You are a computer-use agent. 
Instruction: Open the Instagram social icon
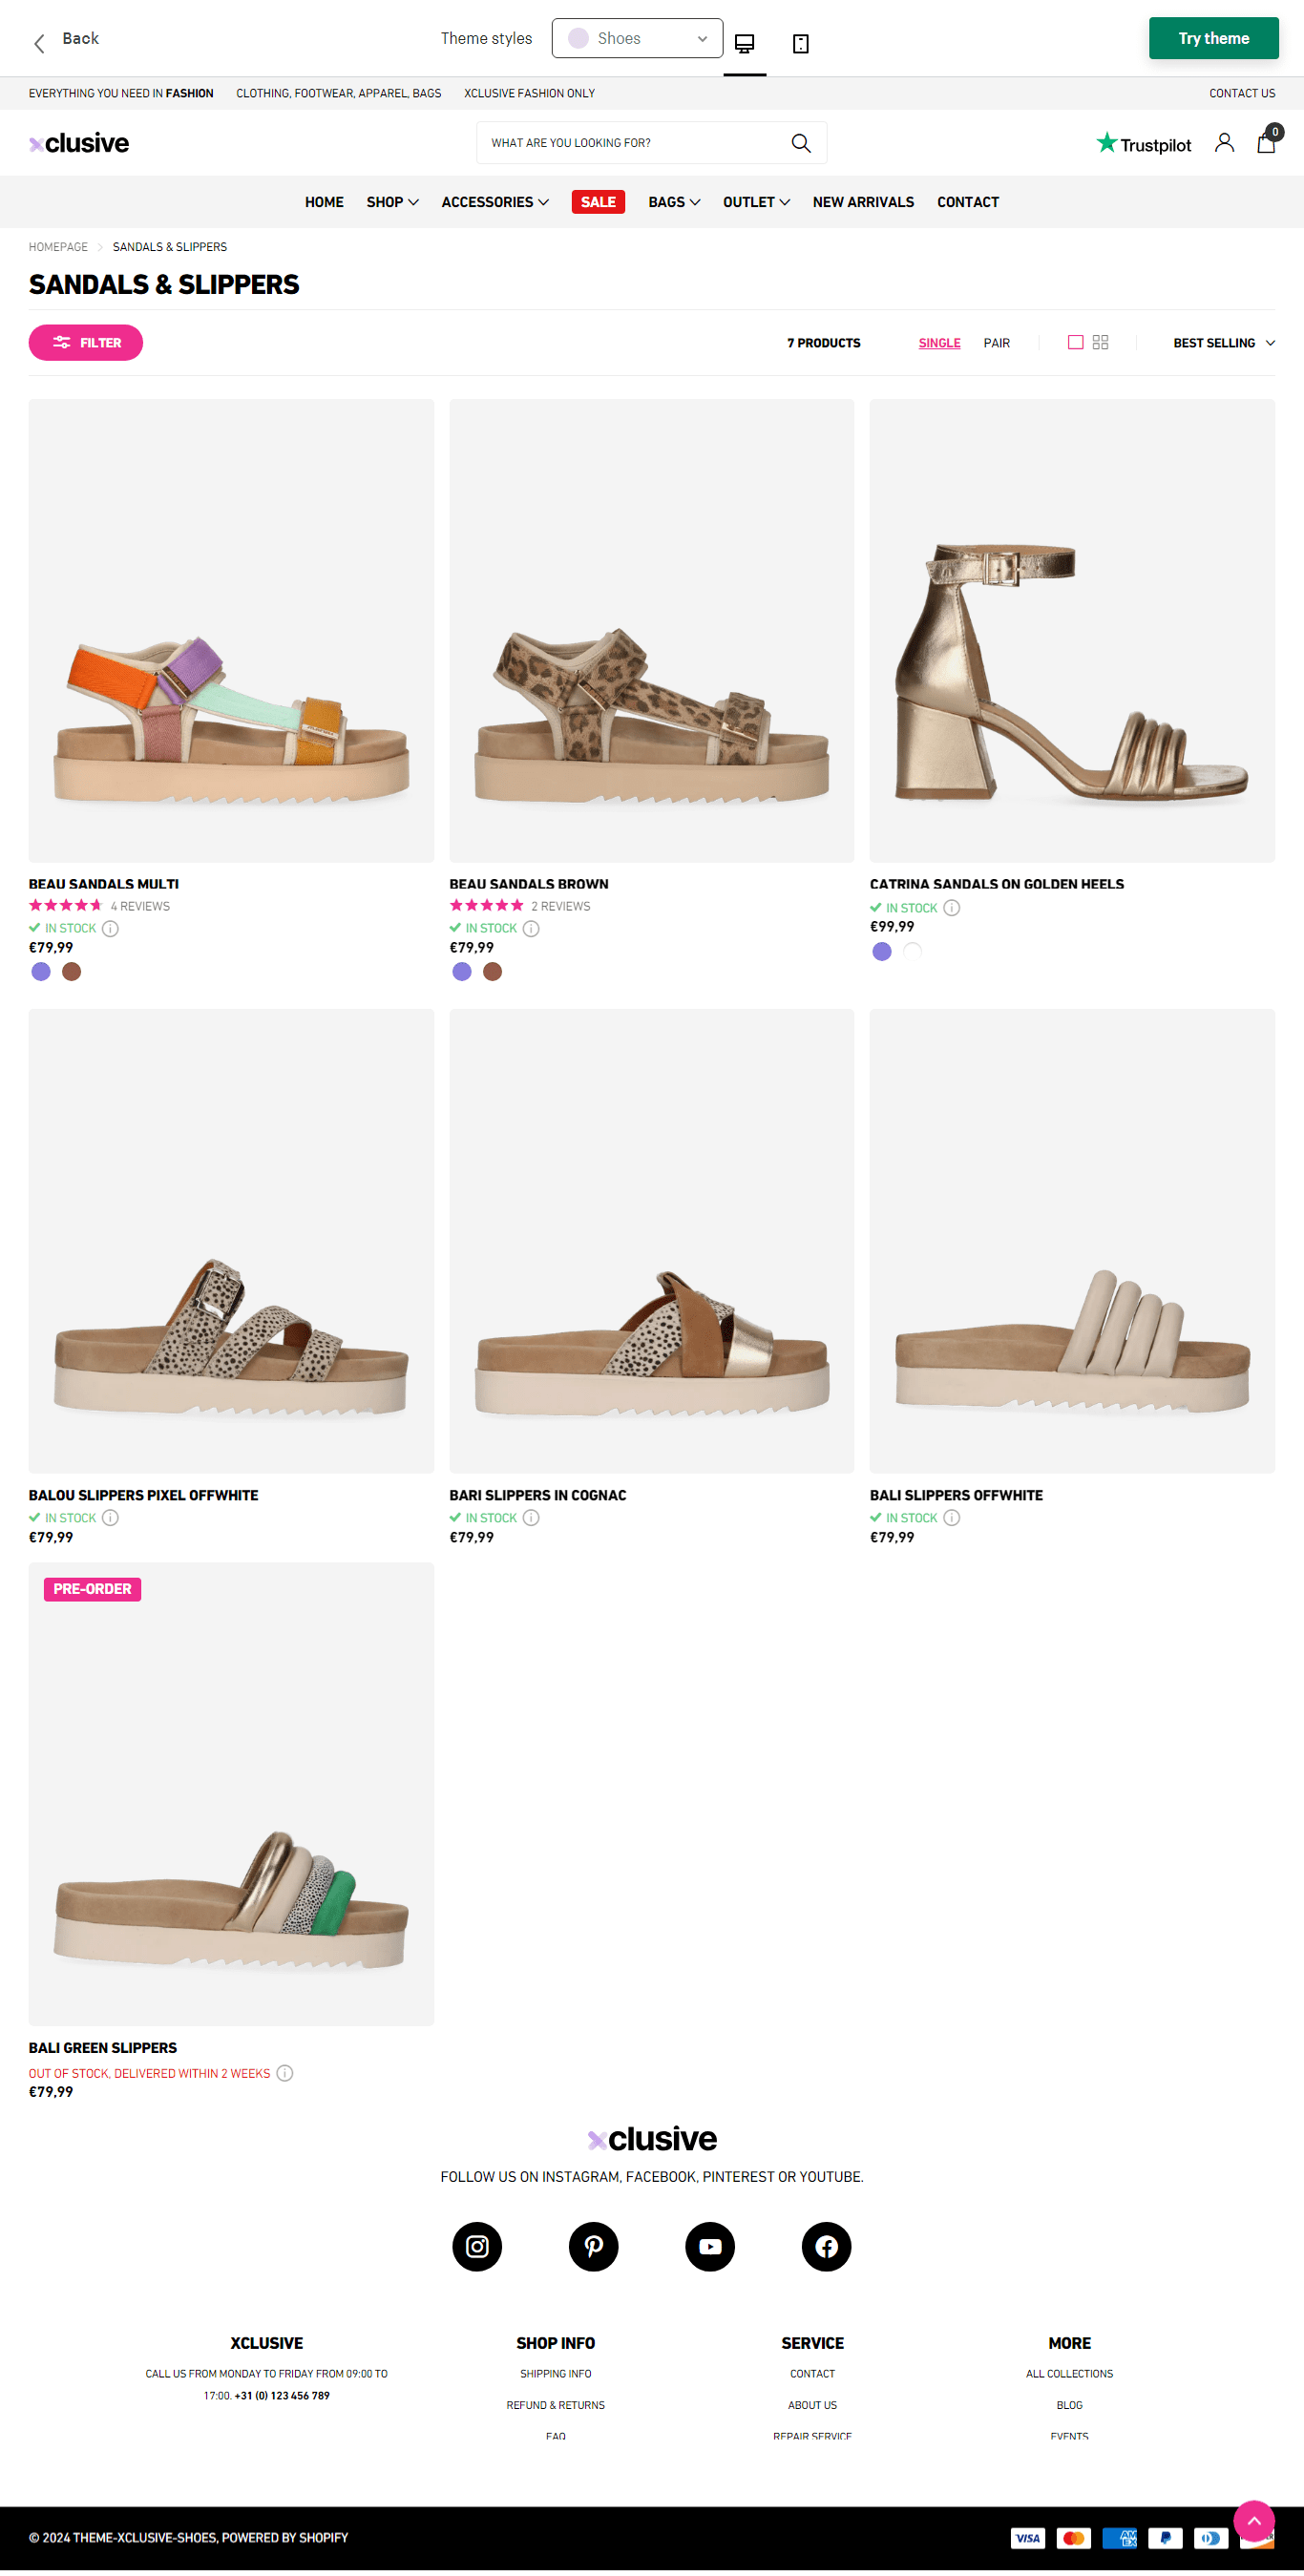[477, 2247]
